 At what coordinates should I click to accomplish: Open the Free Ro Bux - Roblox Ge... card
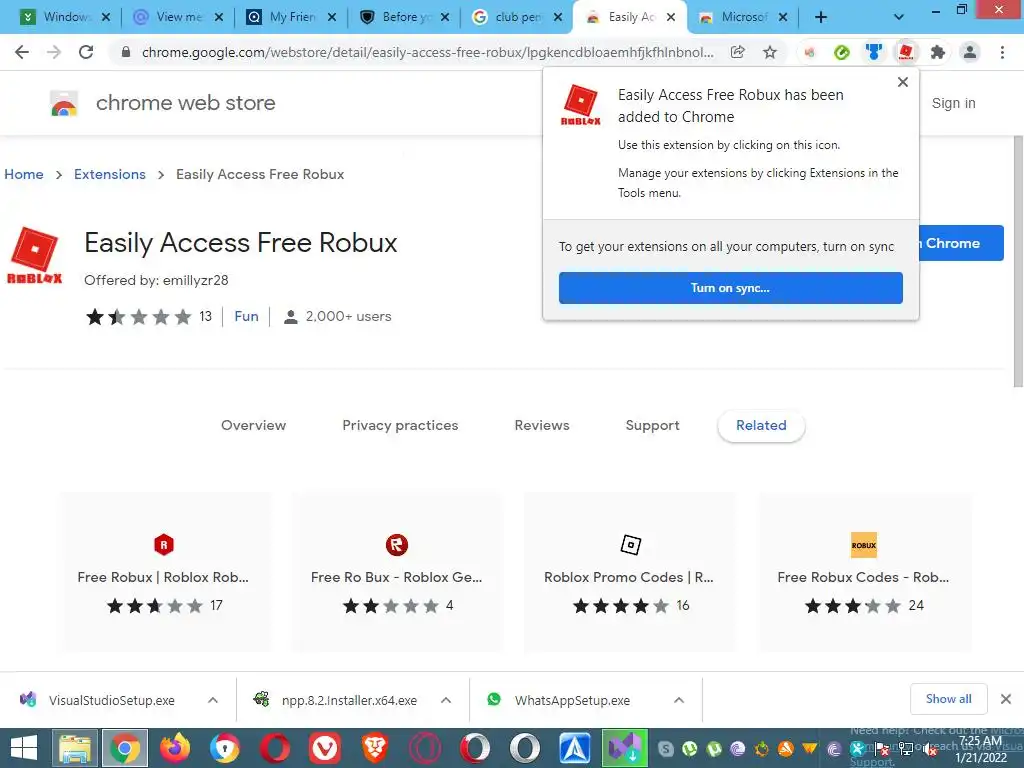[x=396, y=573]
